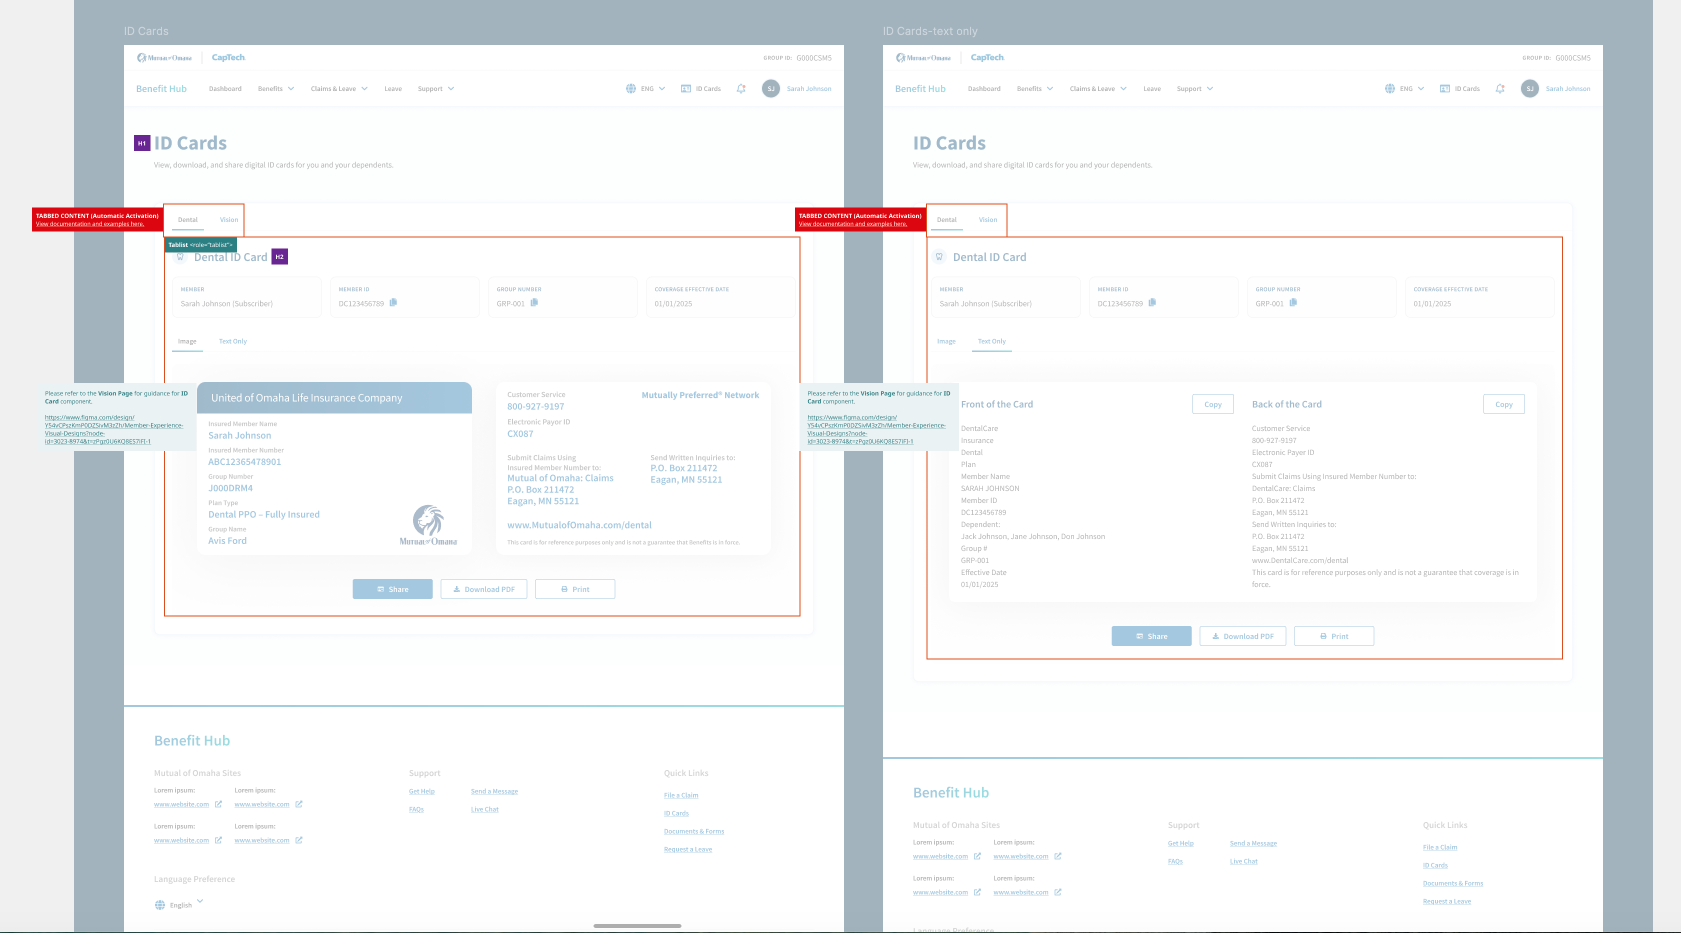Copy Group Number using icon in ID Cards frame

(x=534, y=302)
